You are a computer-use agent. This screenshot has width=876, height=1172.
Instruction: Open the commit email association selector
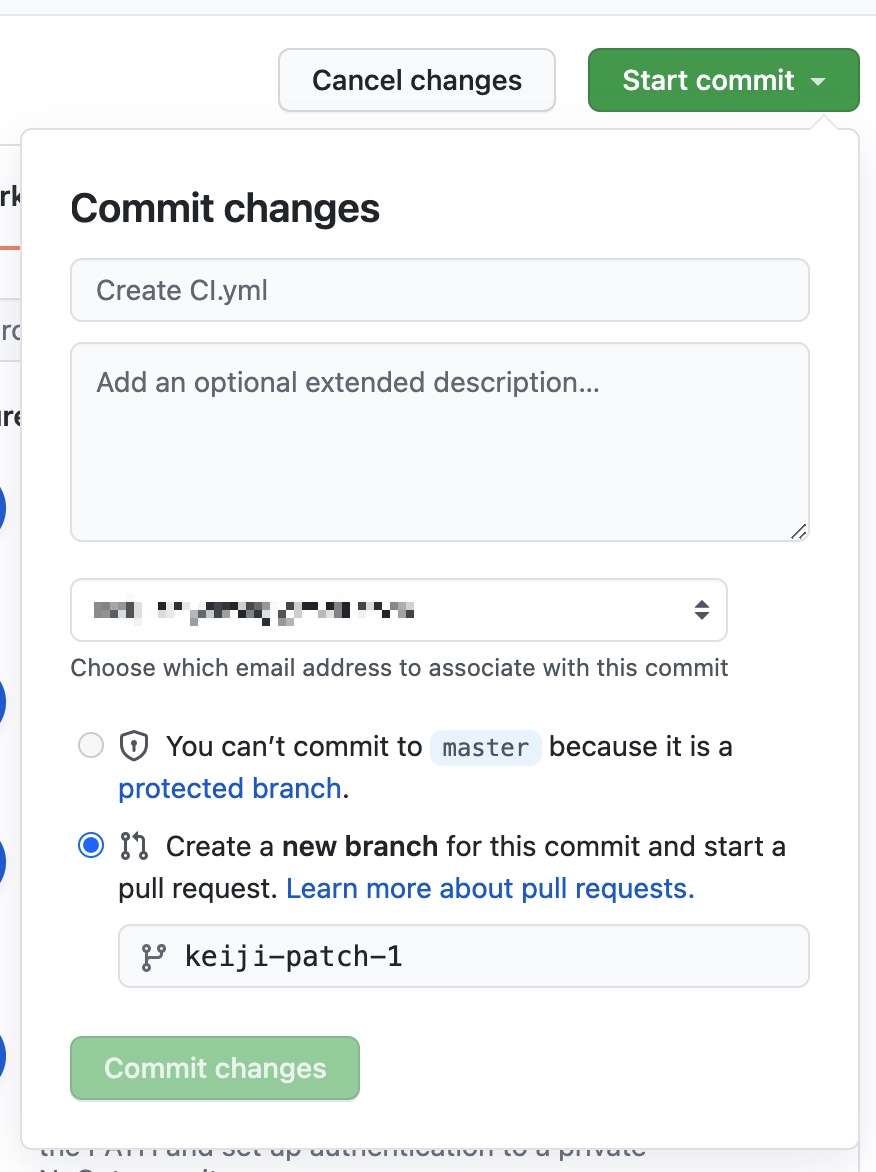click(x=399, y=610)
